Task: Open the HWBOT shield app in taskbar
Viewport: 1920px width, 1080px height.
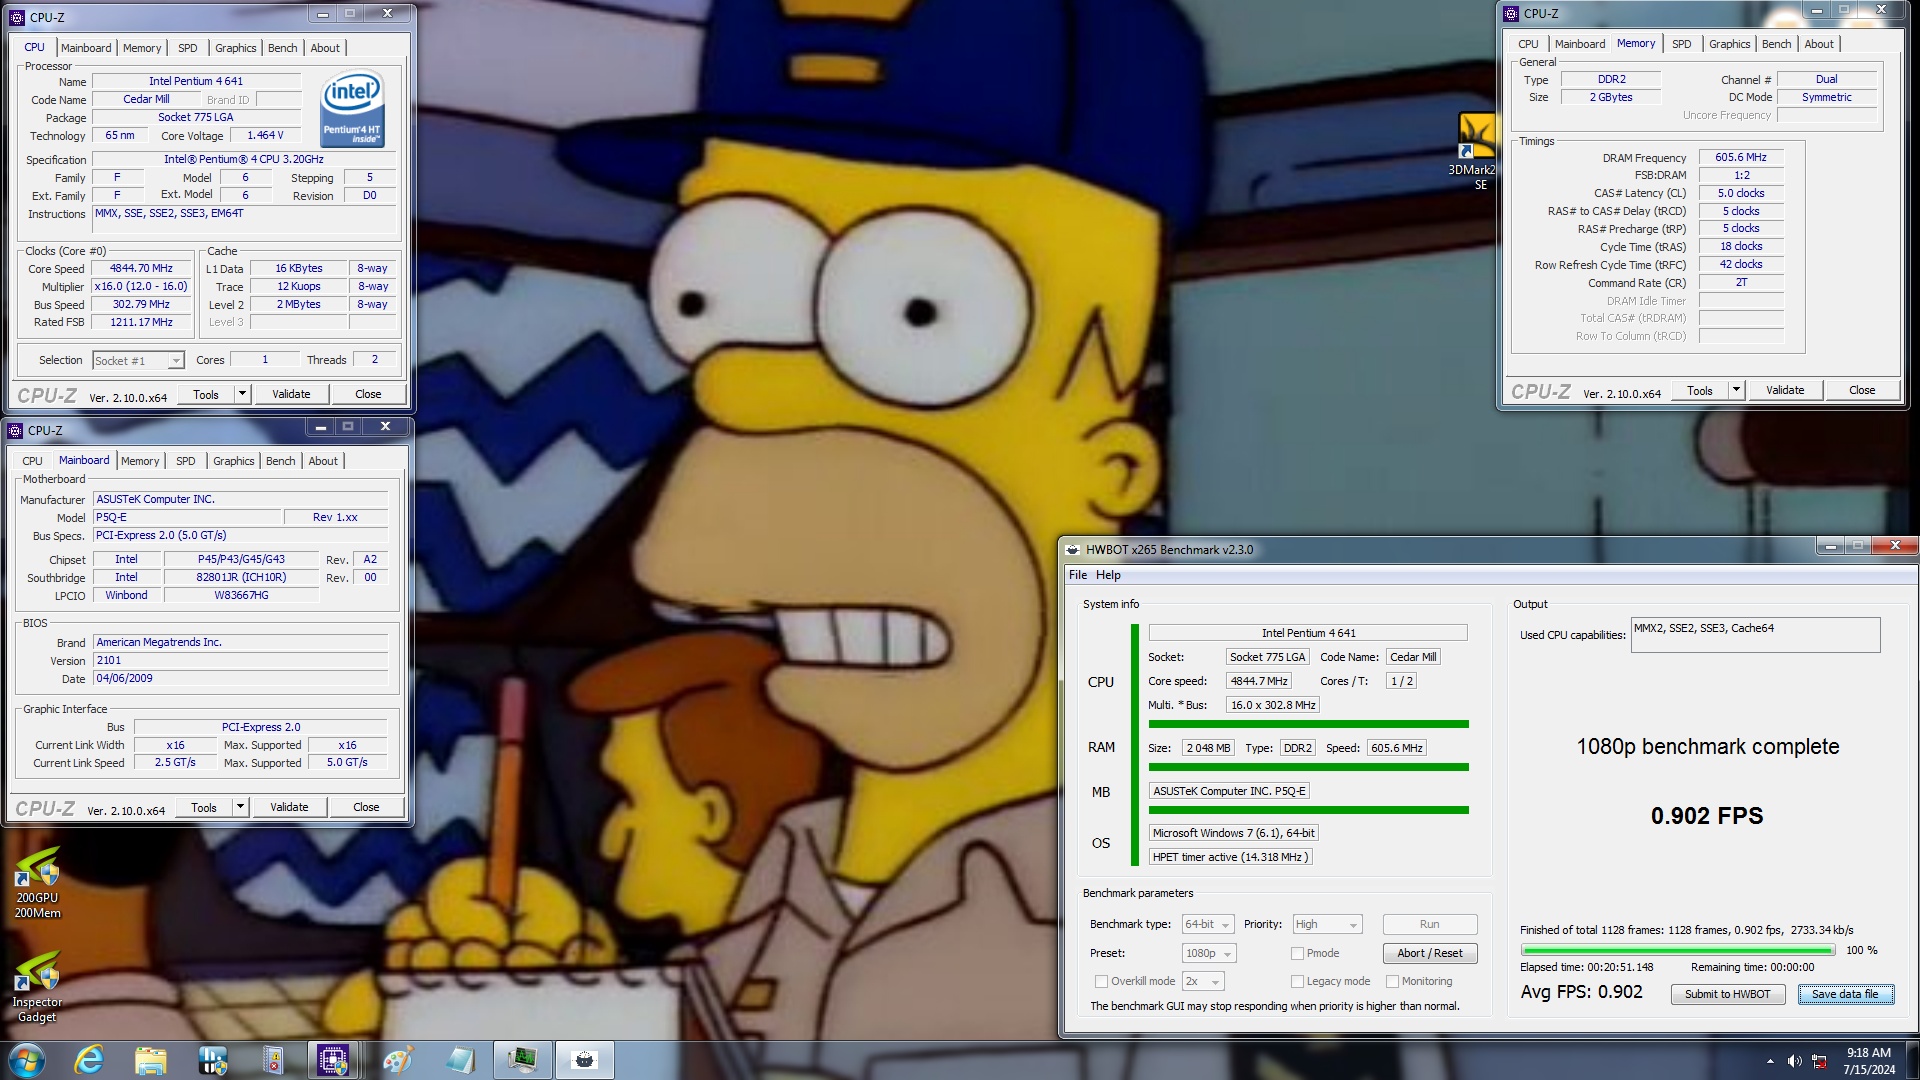Action: (x=212, y=1060)
